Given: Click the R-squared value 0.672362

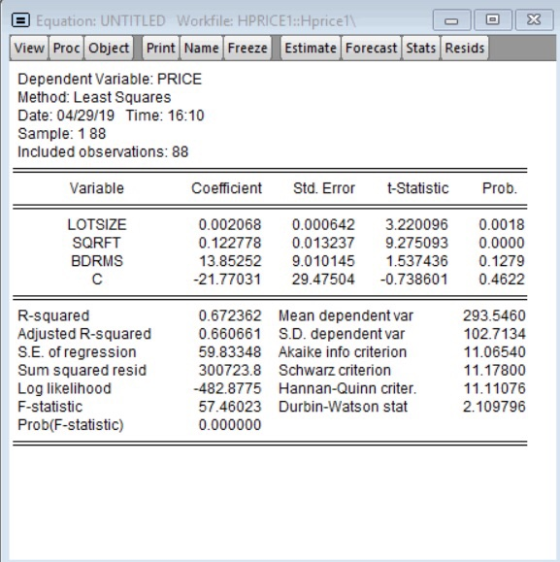Looking at the screenshot, I should [x=230, y=316].
